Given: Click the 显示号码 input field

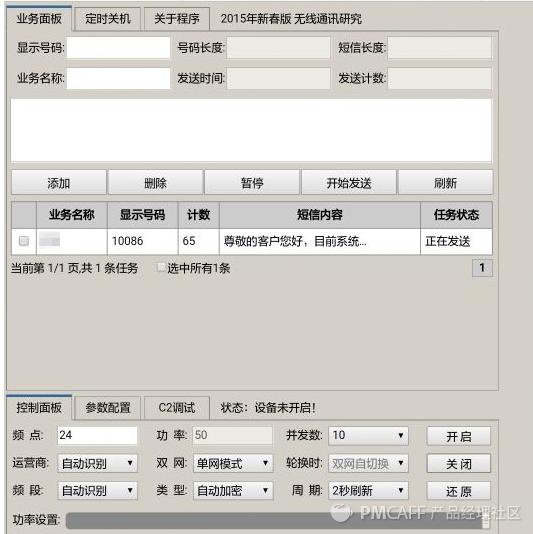Looking at the screenshot, I should [x=118, y=48].
